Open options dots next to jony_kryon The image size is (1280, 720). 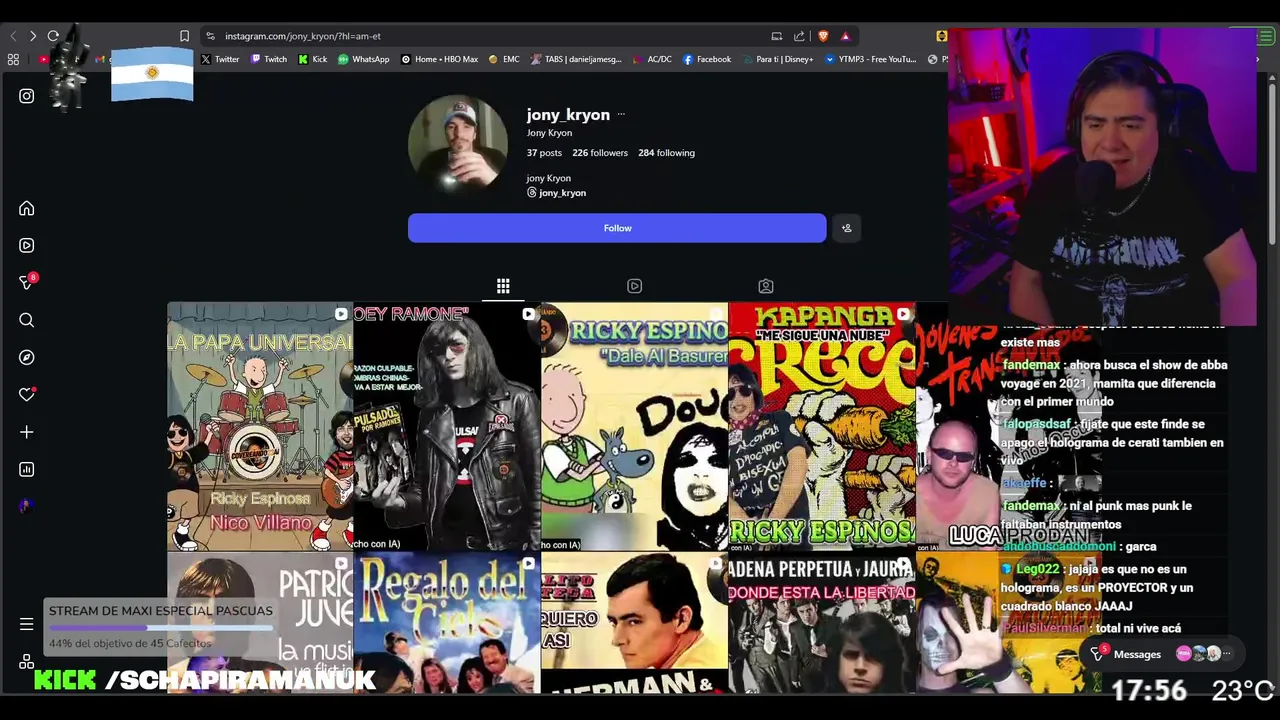click(621, 114)
